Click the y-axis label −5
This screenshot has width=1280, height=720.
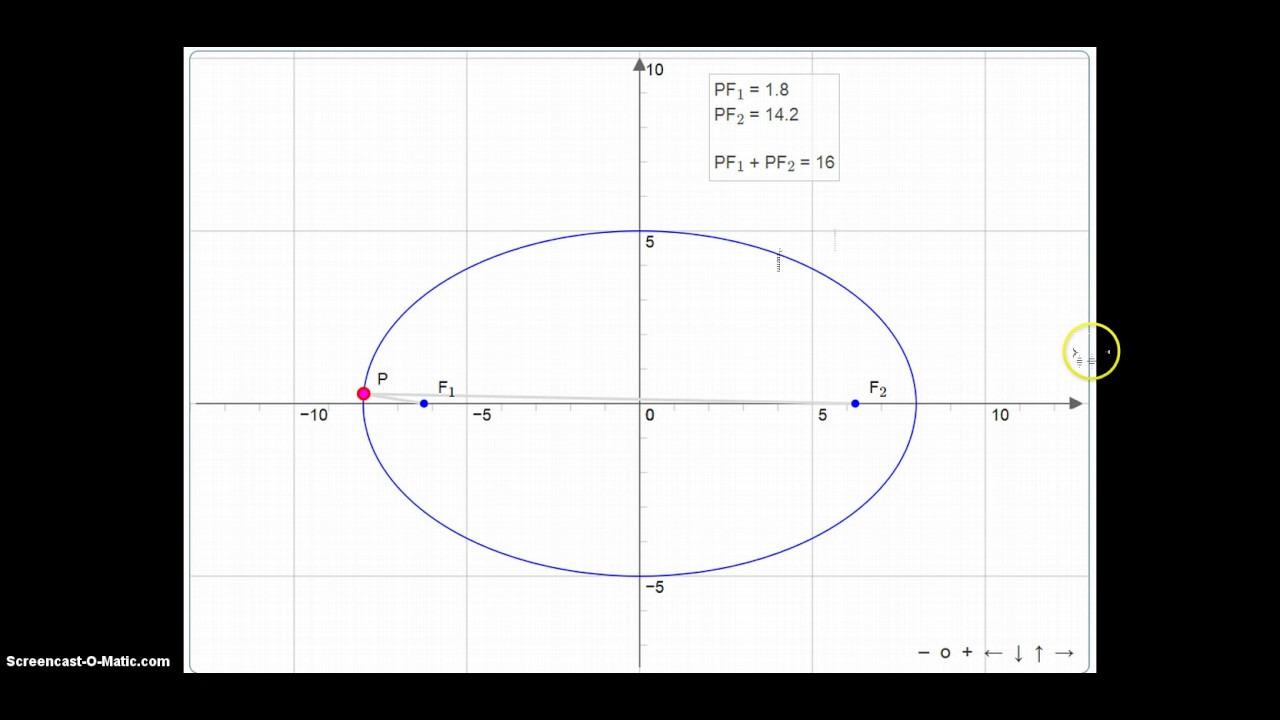[x=654, y=587]
